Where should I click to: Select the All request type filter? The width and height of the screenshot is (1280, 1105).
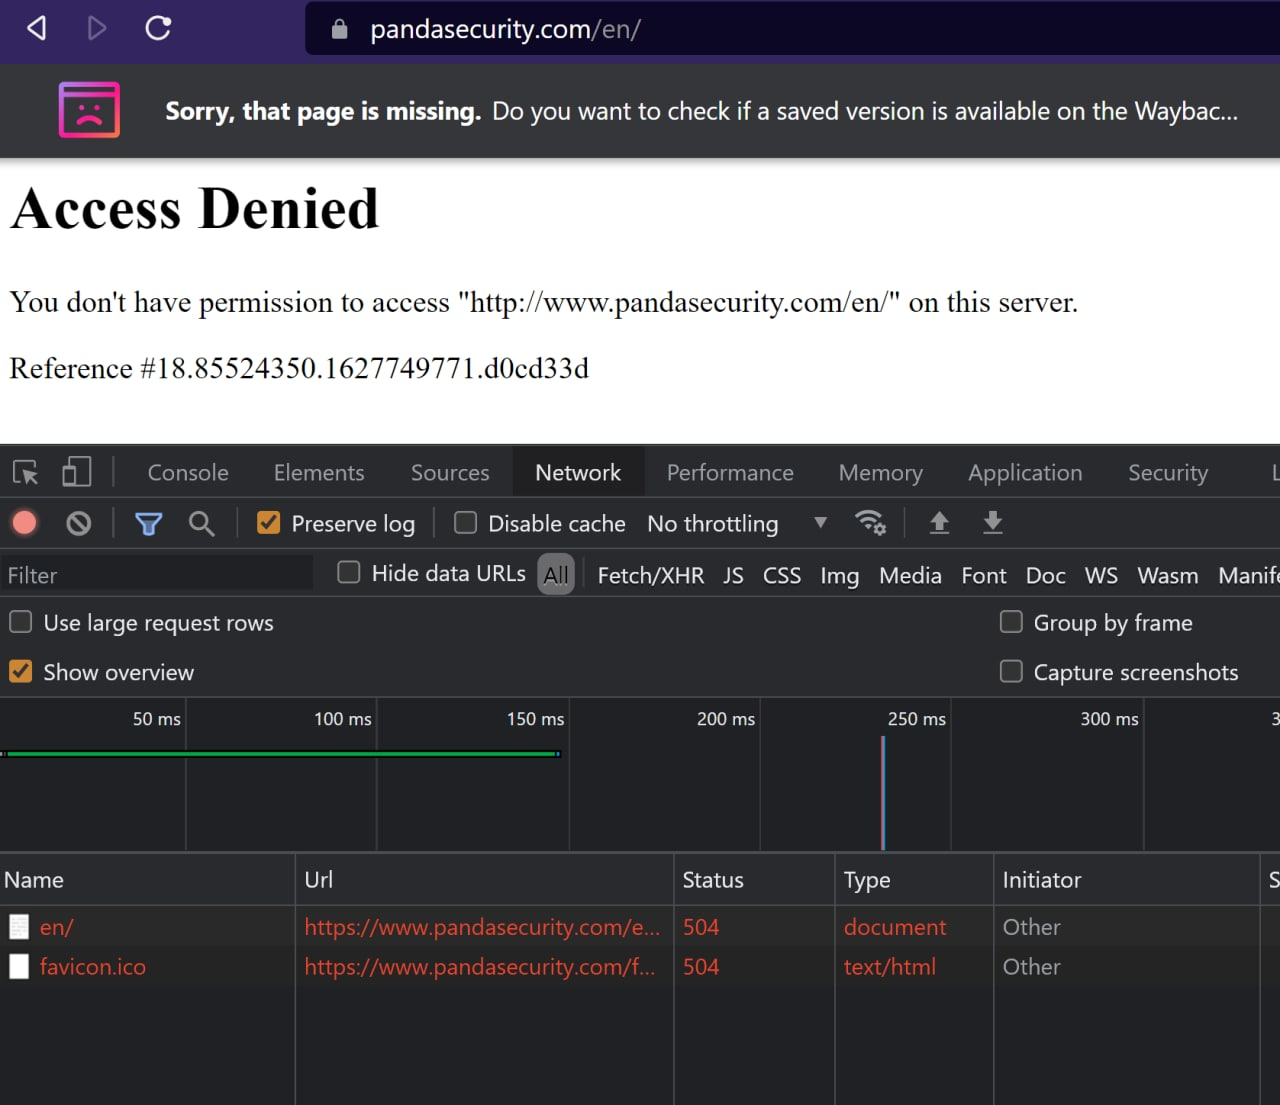tap(556, 574)
